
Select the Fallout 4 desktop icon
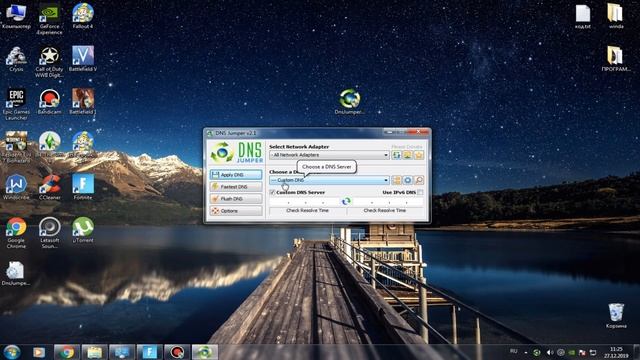(83, 16)
